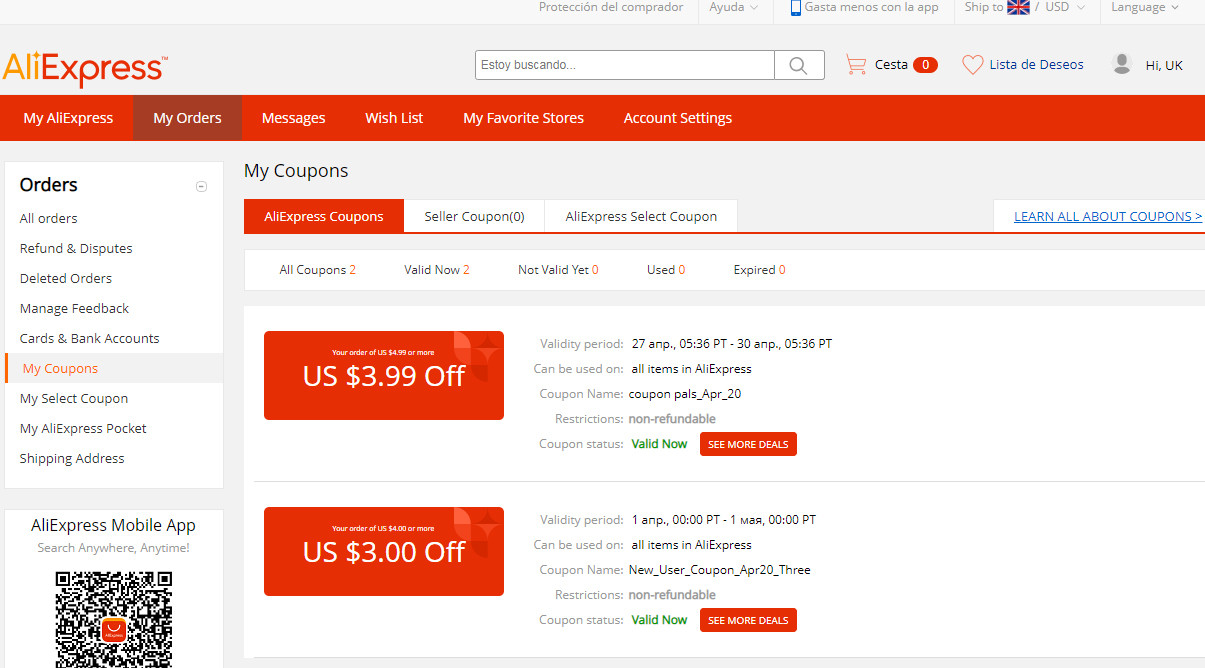Open the Ayuda dropdown

coord(734,7)
